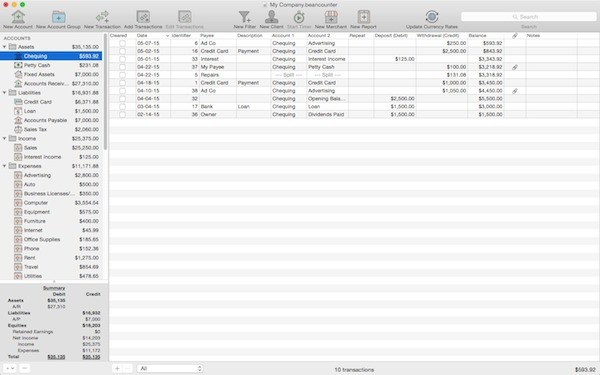Click the remove transaction minus button
The width and height of the screenshot is (600, 375).
[x=127, y=368]
